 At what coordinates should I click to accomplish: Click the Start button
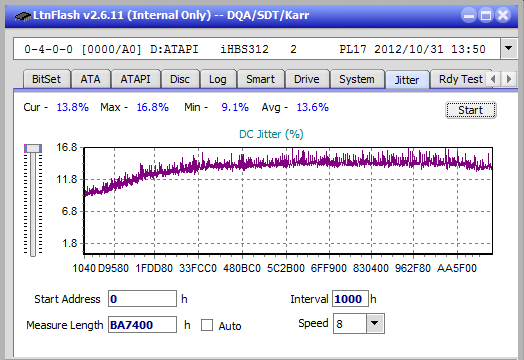click(x=471, y=110)
